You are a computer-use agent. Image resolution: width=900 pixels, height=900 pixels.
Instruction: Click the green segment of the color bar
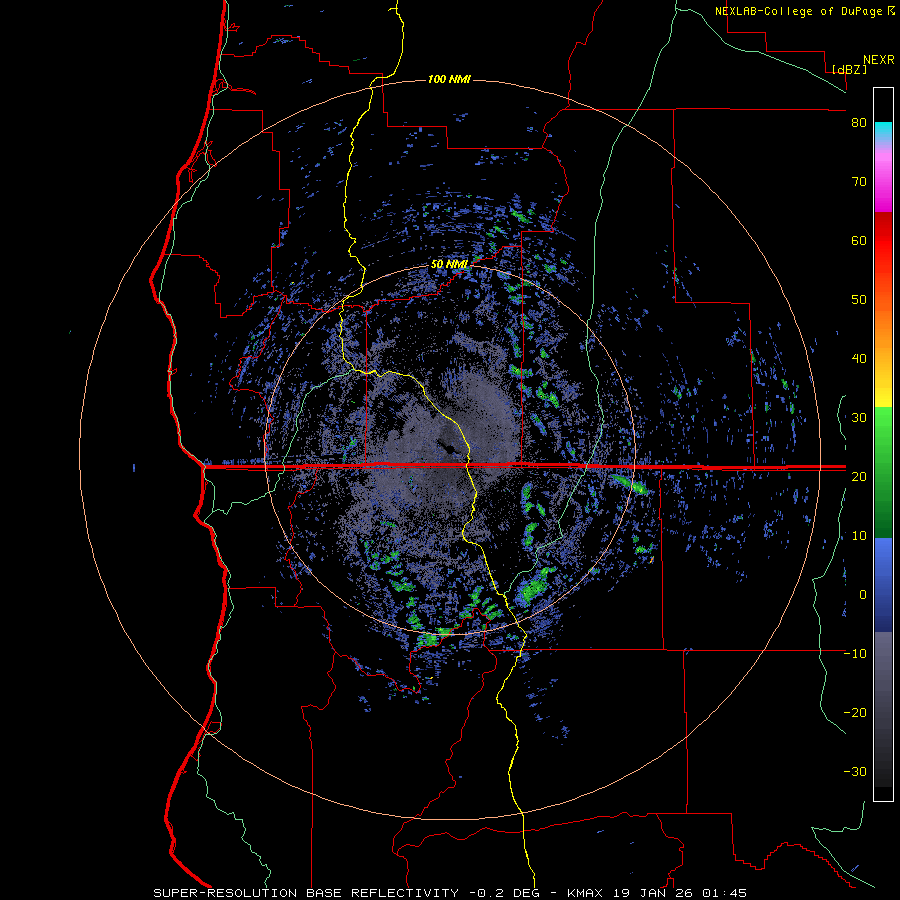[883, 472]
